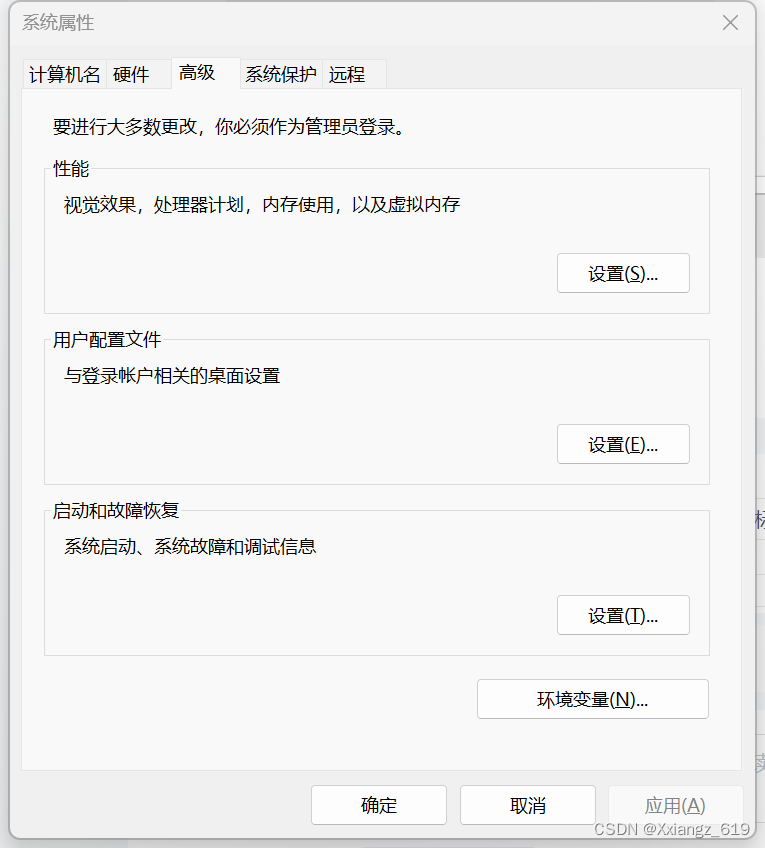Image resolution: width=765 pixels, height=848 pixels.
Task: Open the 环境变量(N) dialog
Action: [592, 699]
